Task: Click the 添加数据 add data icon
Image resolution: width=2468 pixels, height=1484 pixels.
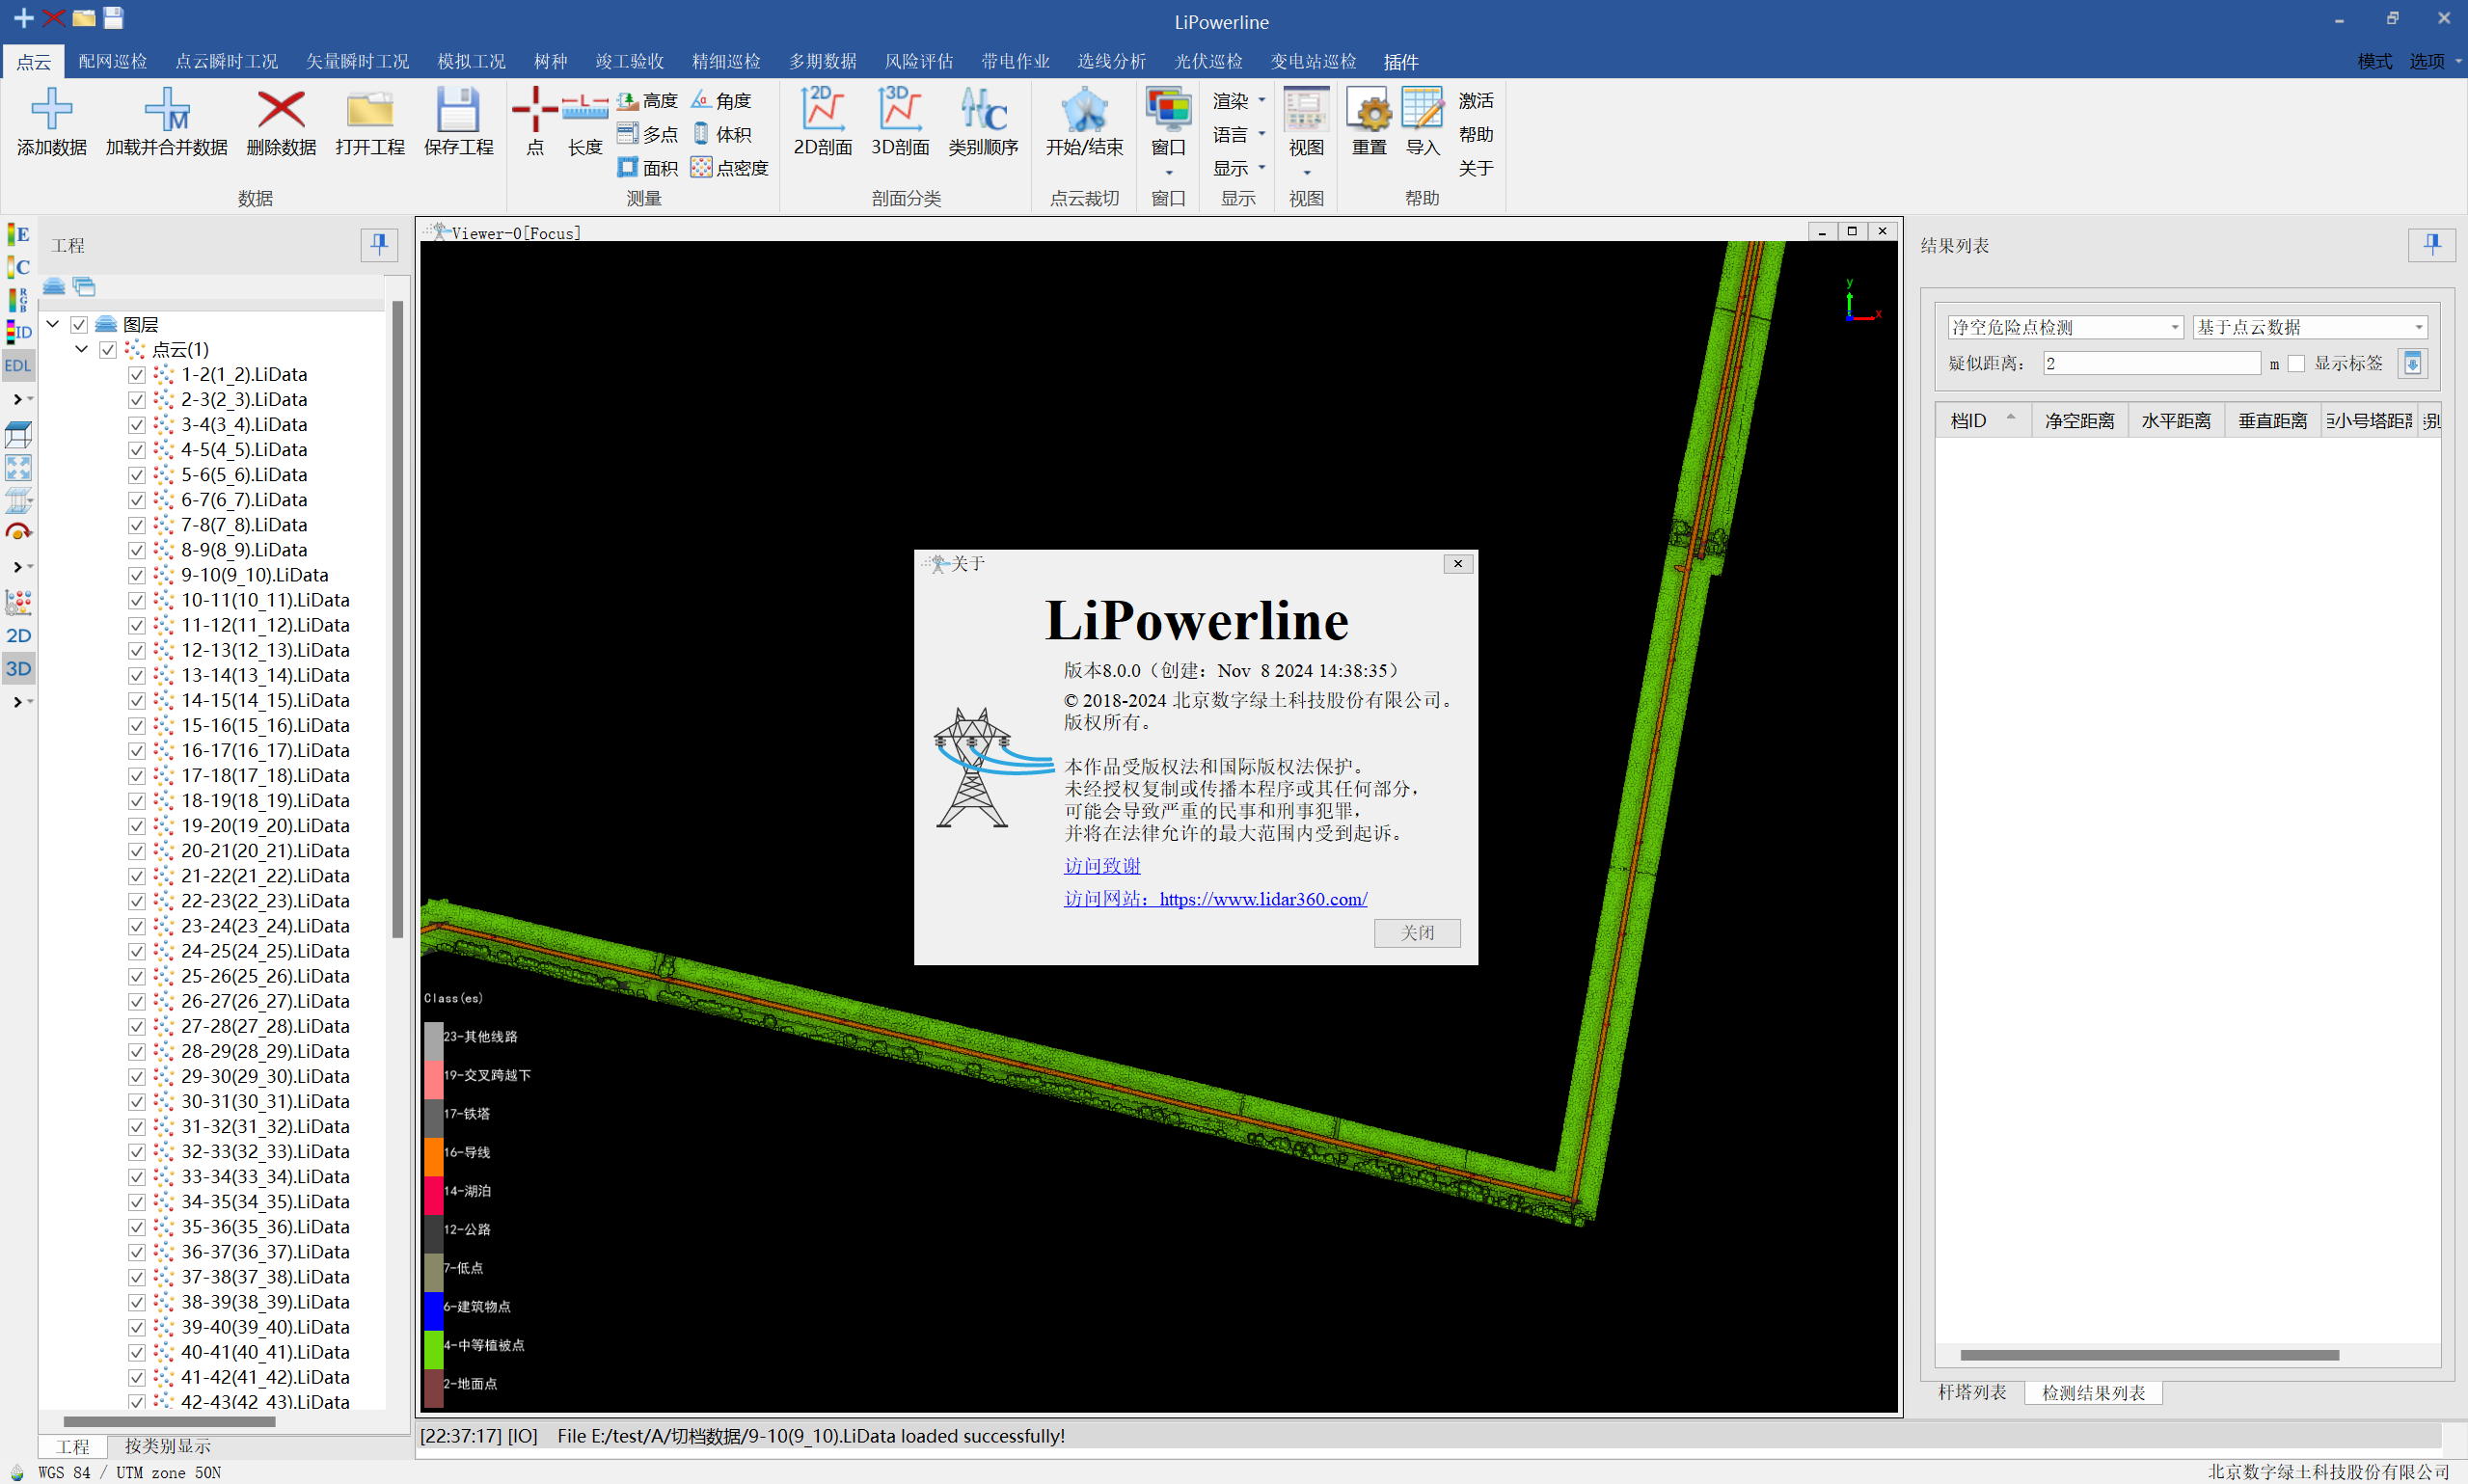Action: [x=51, y=110]
